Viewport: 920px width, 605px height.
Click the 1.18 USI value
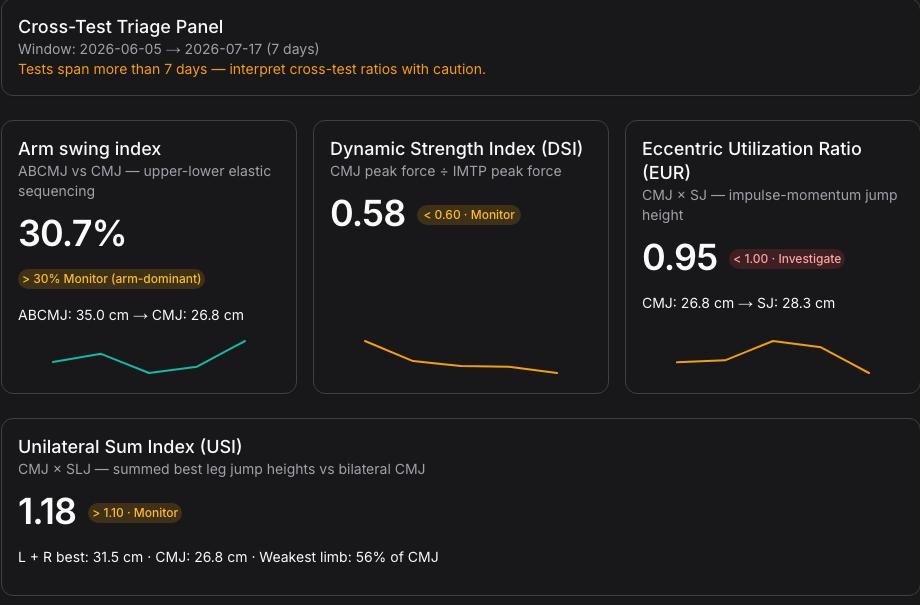coord(46,511)
